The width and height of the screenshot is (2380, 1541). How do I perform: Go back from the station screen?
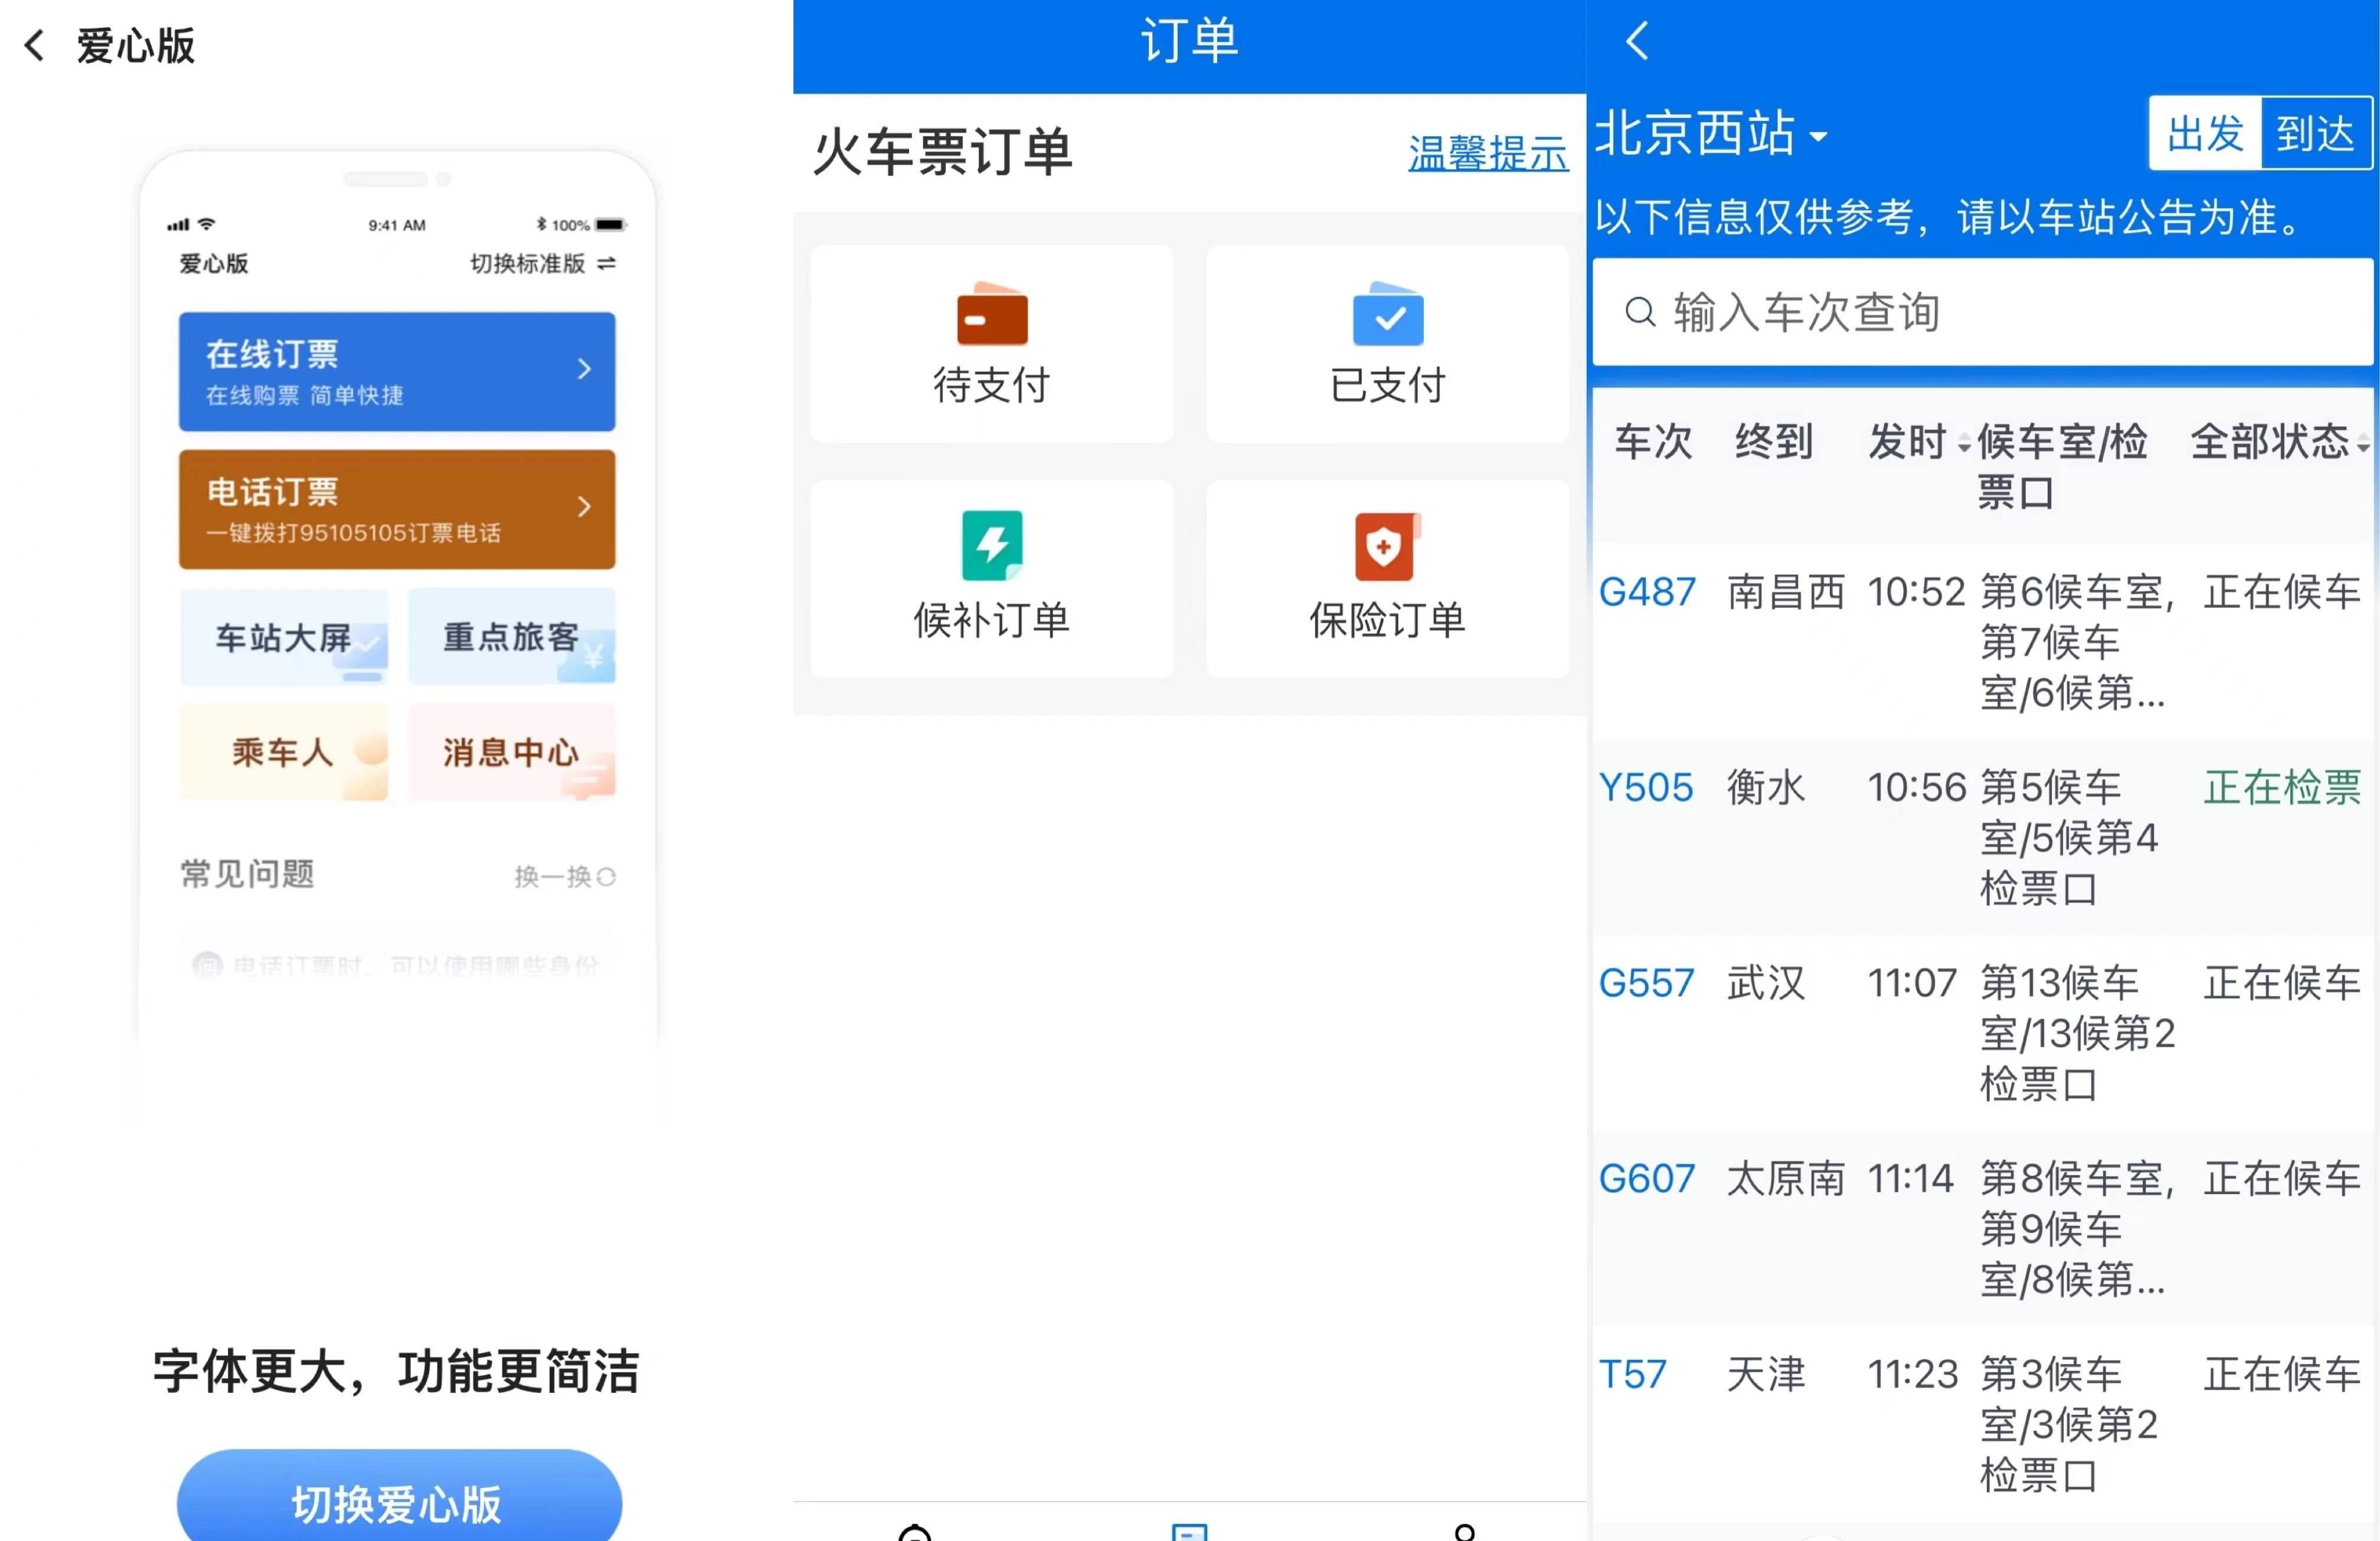click(1637, 41)
